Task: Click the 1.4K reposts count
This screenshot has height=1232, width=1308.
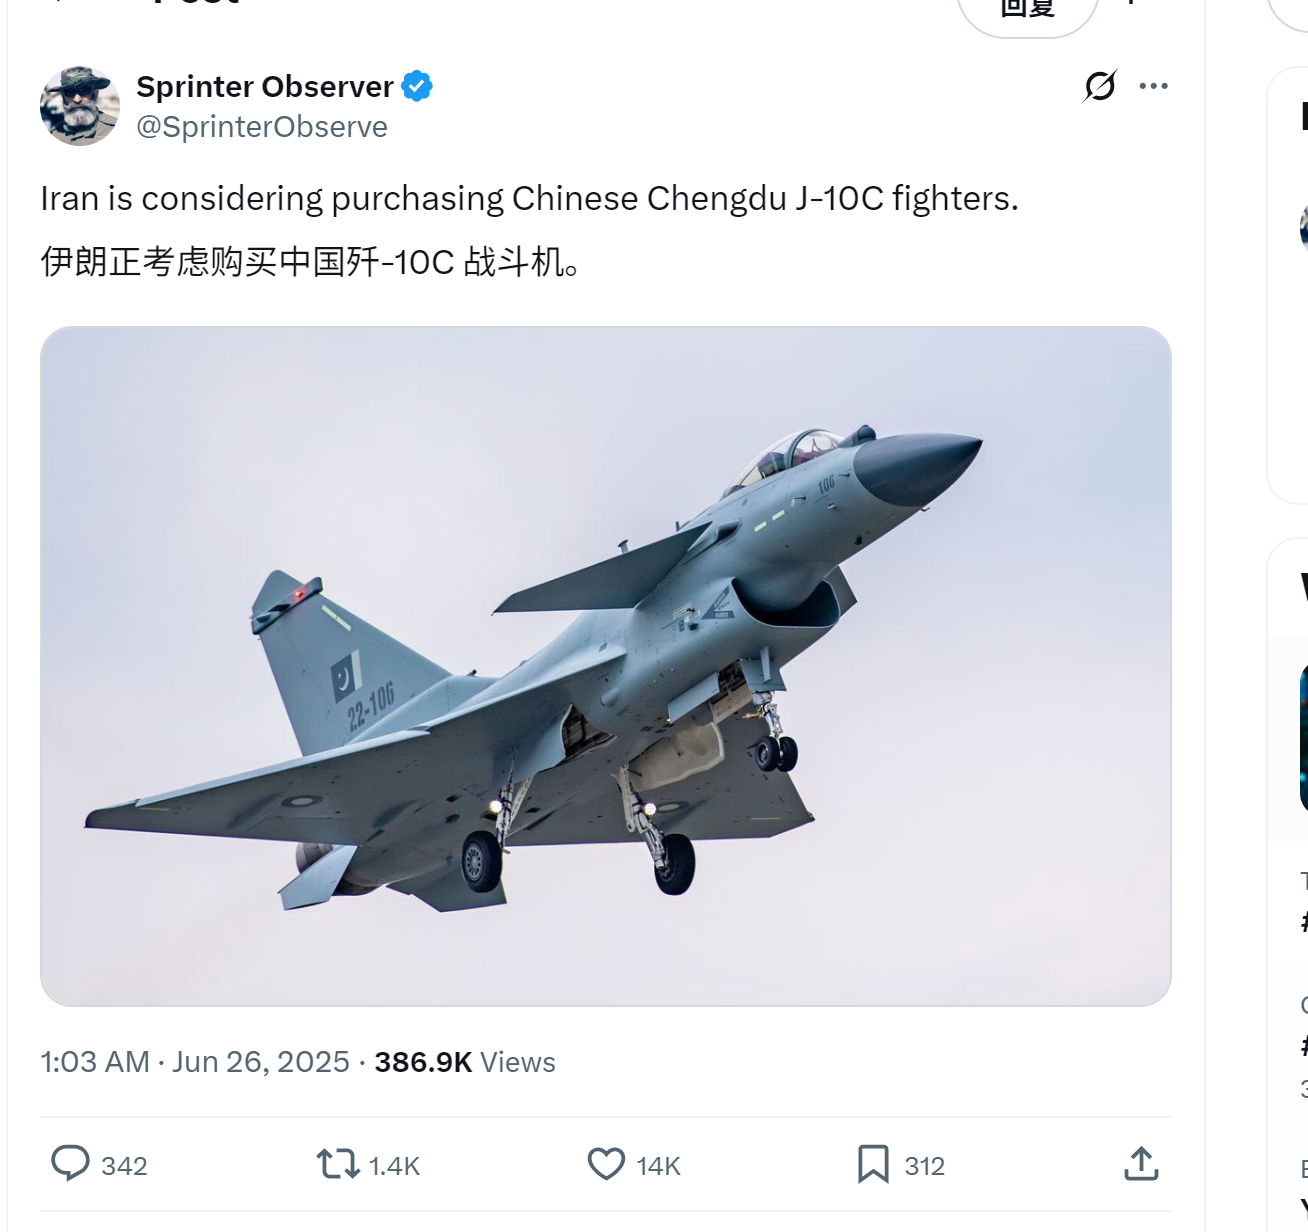Action: (x=394, y=1166)
